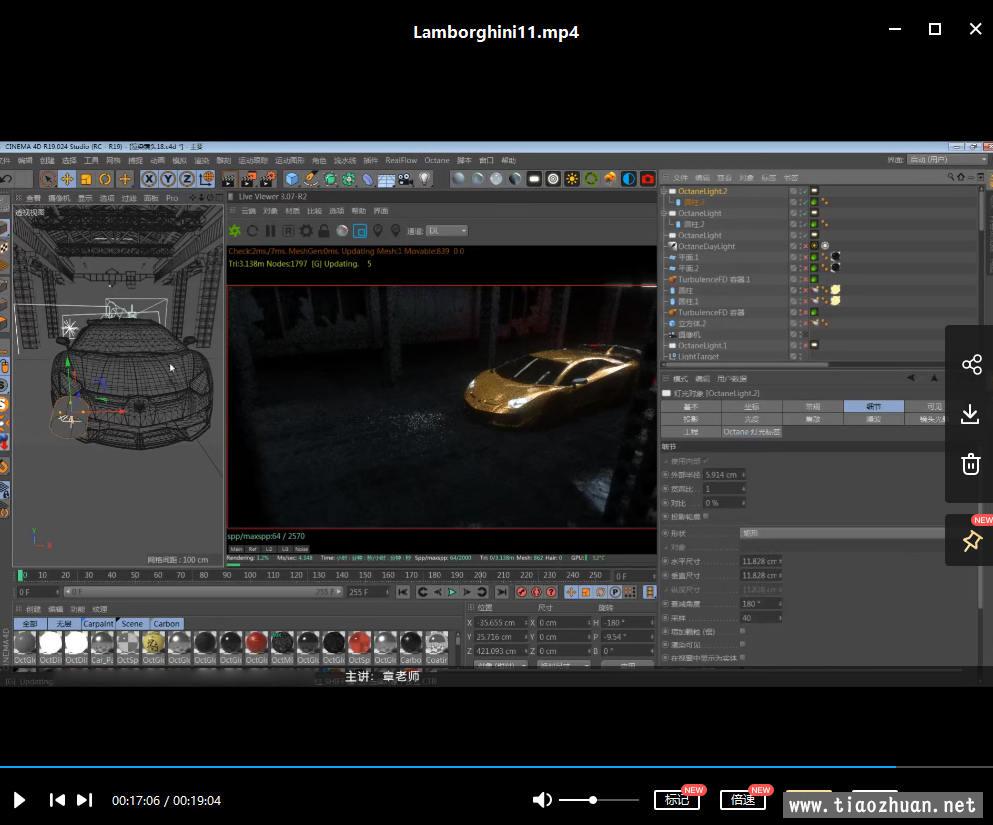This screenshot has width=993, height=825.
Task: Click the 采样 40 value stepper
Action: click(780, 618)
